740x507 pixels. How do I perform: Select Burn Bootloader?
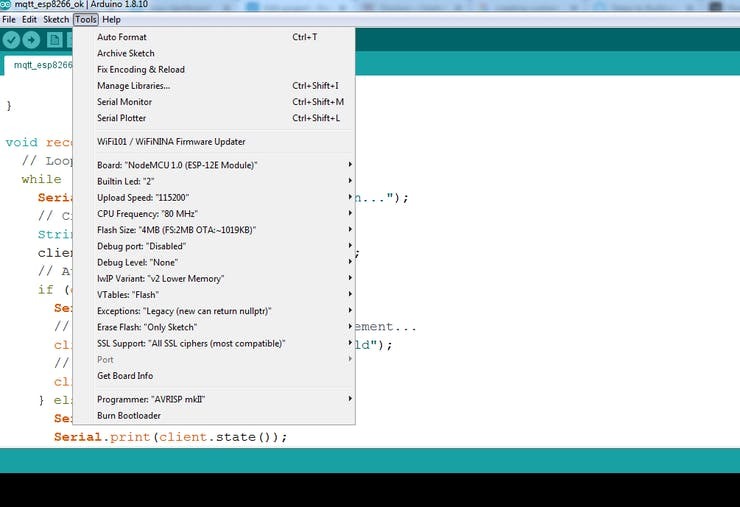click(213, 415)
